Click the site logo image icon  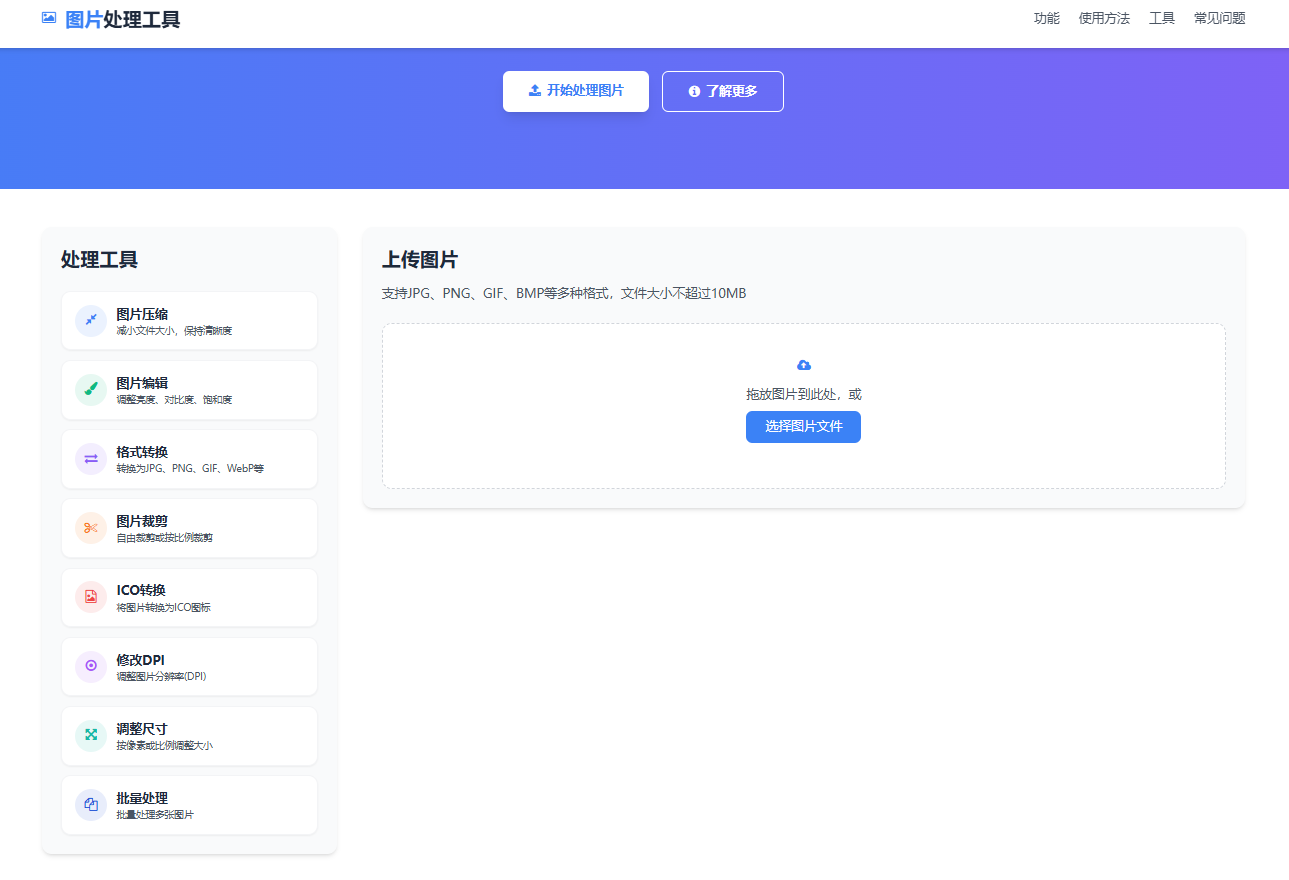tap(49, 18)
